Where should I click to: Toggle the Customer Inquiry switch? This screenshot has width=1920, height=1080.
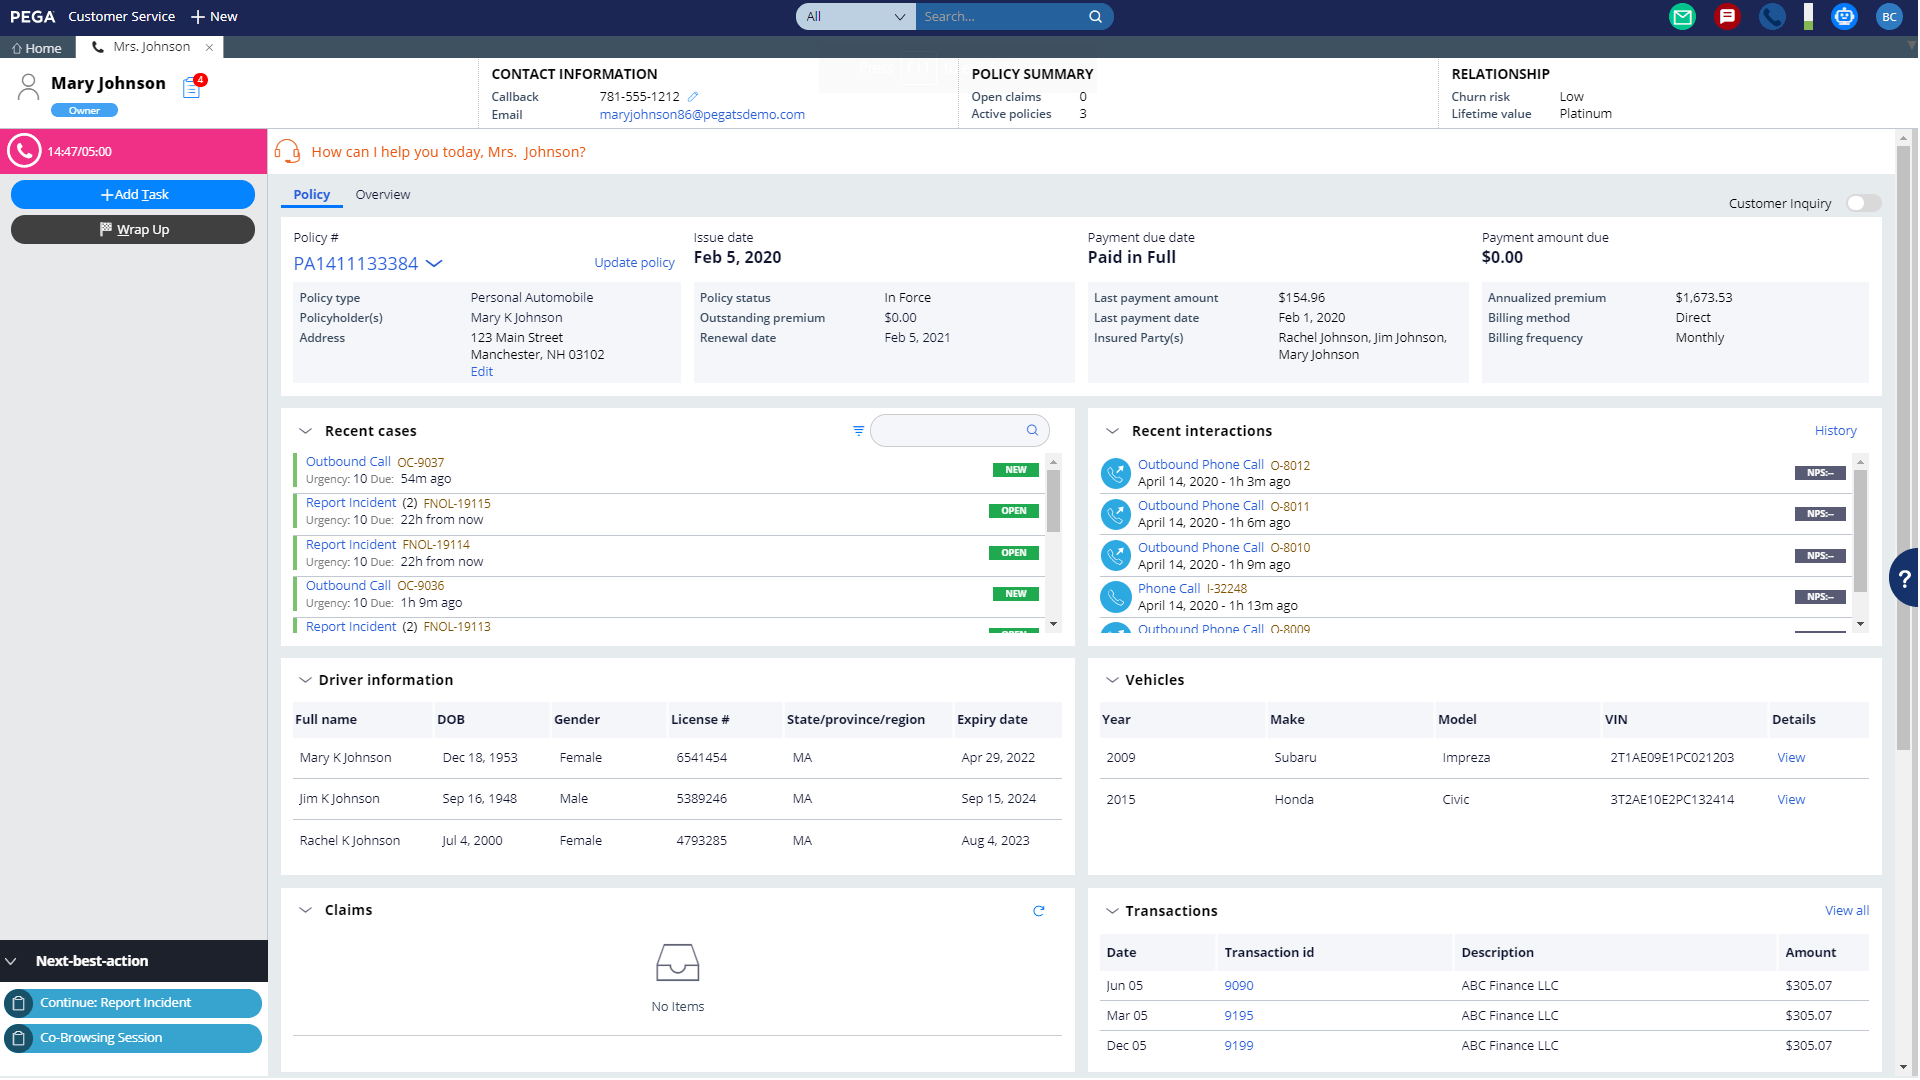[1863, 203]
